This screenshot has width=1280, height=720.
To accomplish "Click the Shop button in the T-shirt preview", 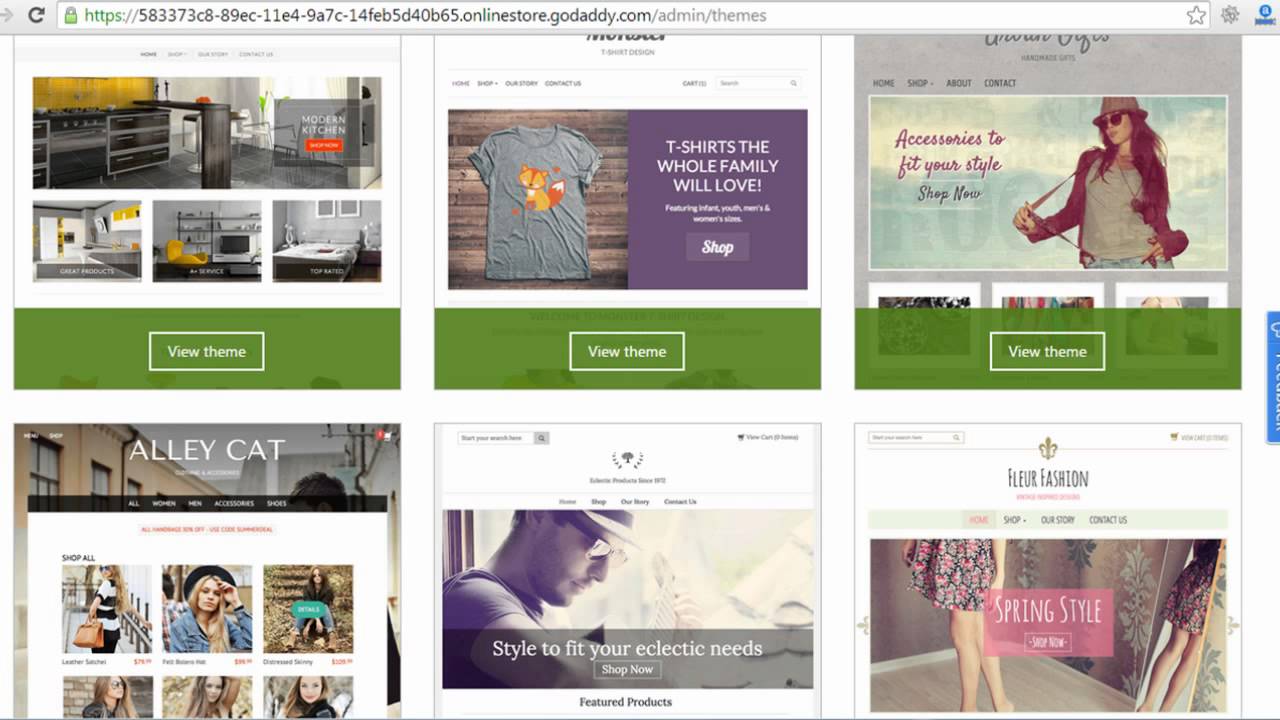I will click(717, 247).
